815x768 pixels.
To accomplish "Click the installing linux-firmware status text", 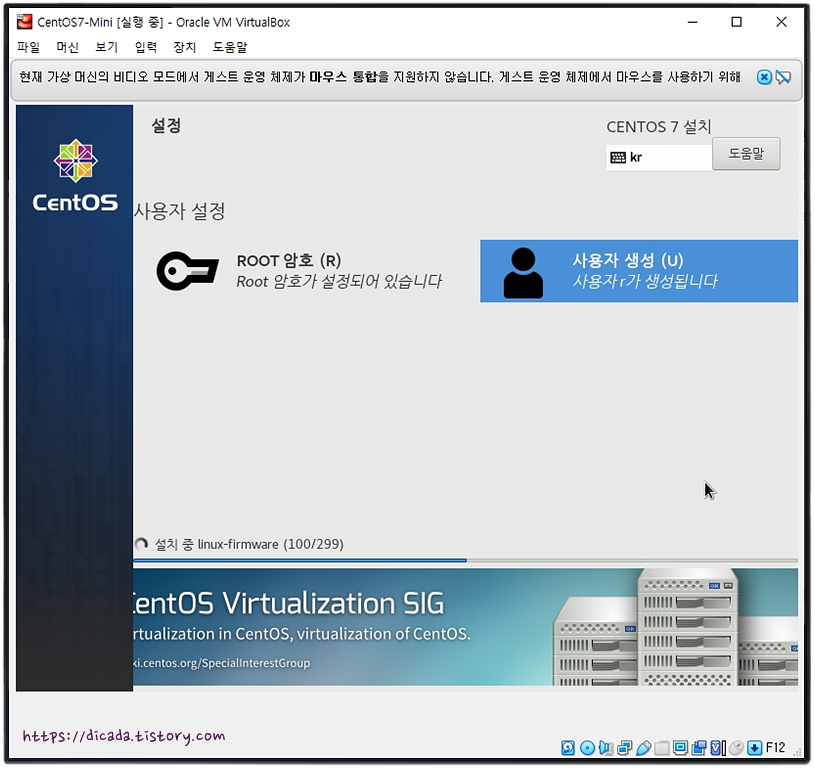I will [249, 544].
